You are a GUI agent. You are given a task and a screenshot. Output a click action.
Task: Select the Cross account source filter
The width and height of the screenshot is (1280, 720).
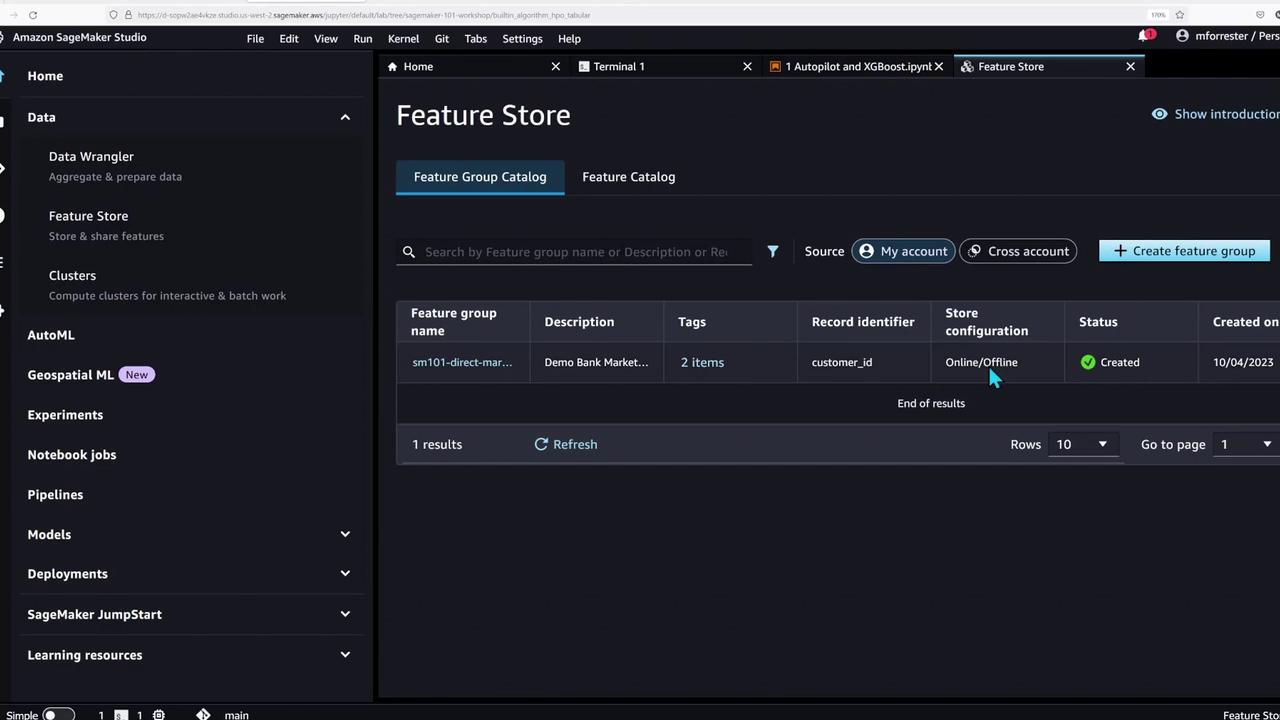click(1018, 251)
